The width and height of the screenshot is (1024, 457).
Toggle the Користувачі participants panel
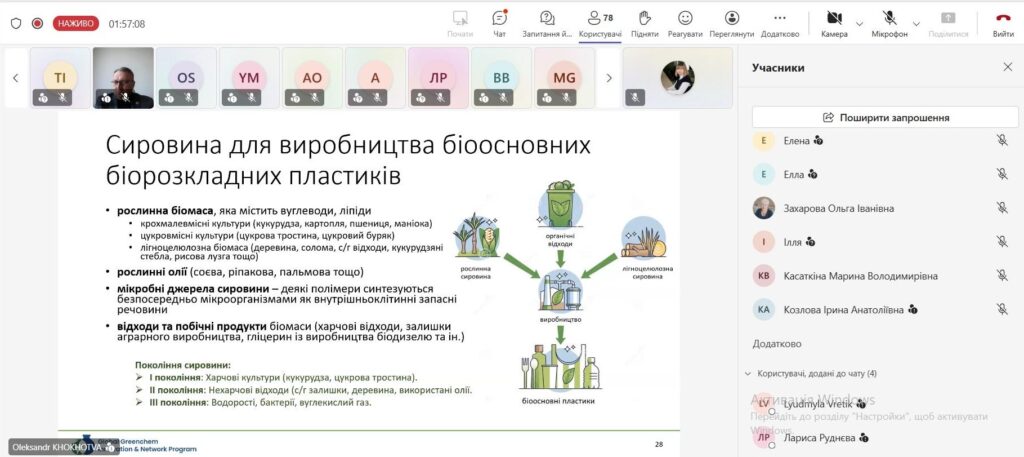point(600,24)
